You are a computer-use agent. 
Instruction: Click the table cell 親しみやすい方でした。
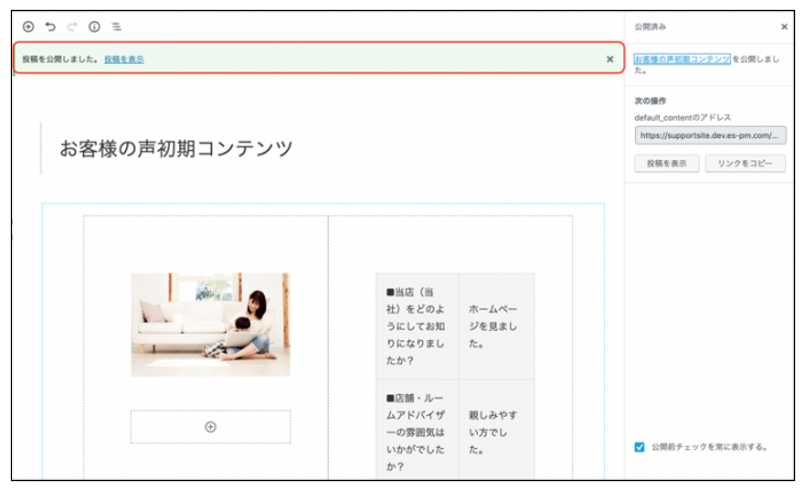494,432
